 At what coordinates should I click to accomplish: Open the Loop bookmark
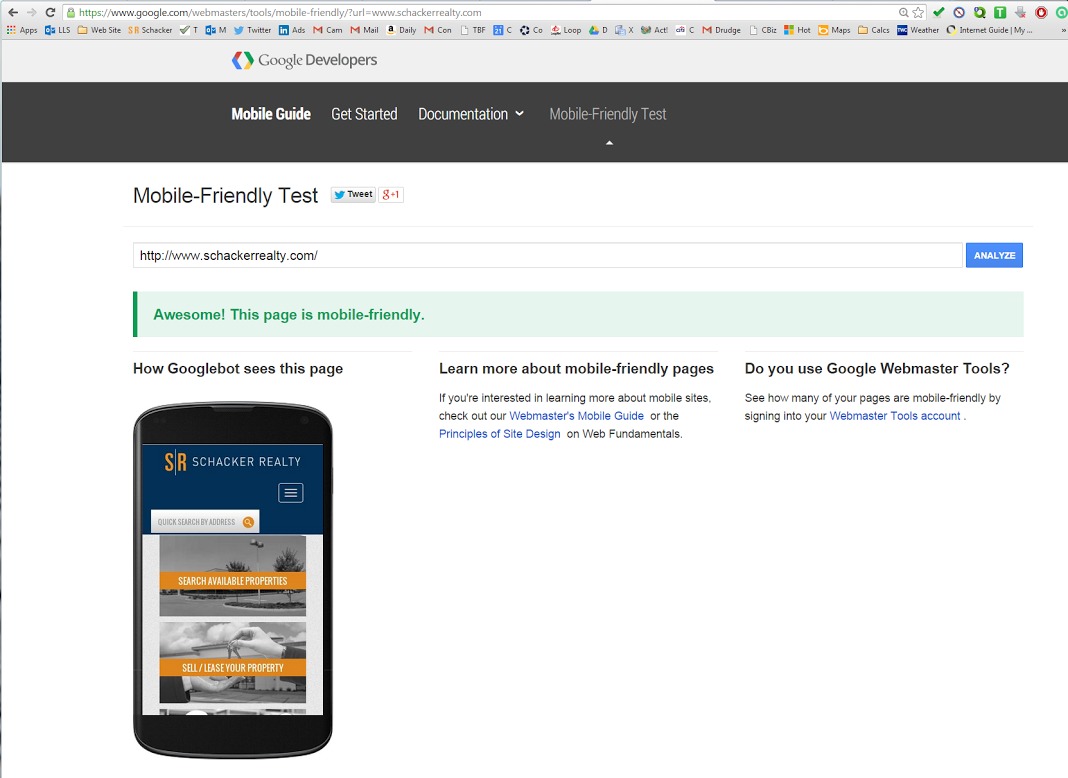tap(566, 30)
